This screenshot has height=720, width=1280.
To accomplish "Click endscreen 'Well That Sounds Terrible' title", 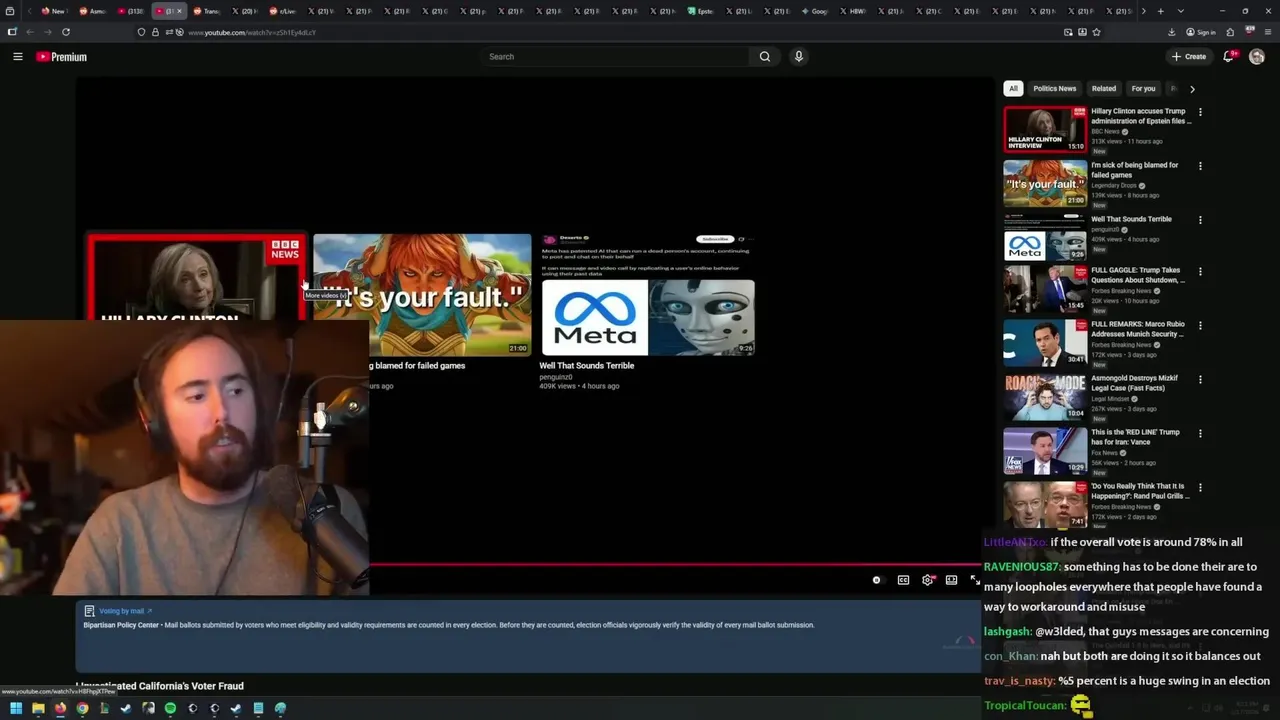I will click(x=587, y=366).
